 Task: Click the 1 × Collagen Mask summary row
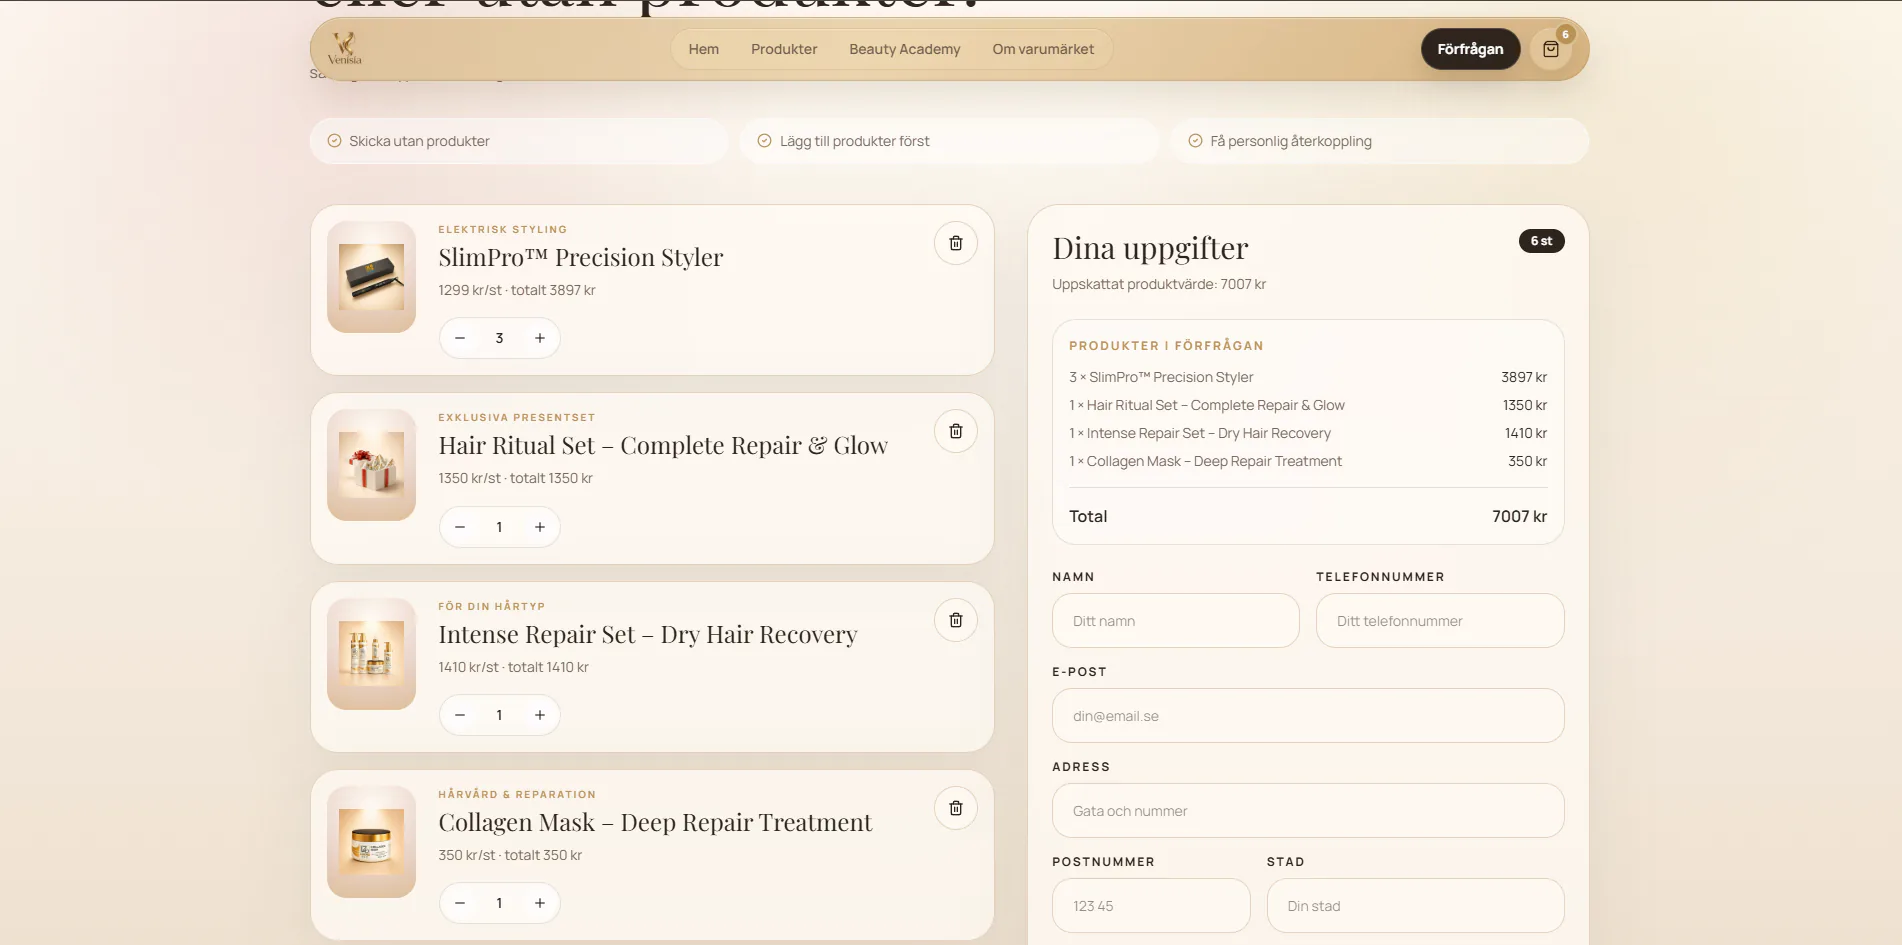(x=1308, y=461)
